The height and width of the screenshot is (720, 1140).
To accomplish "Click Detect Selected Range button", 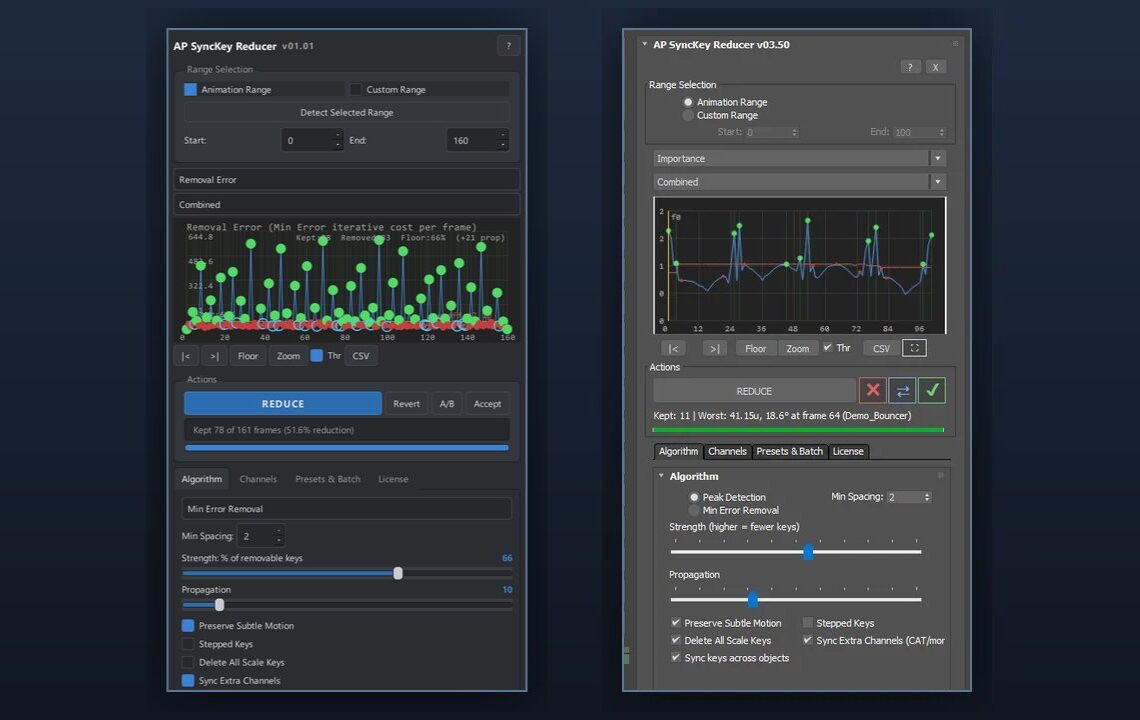I will (x=347, y=113).
